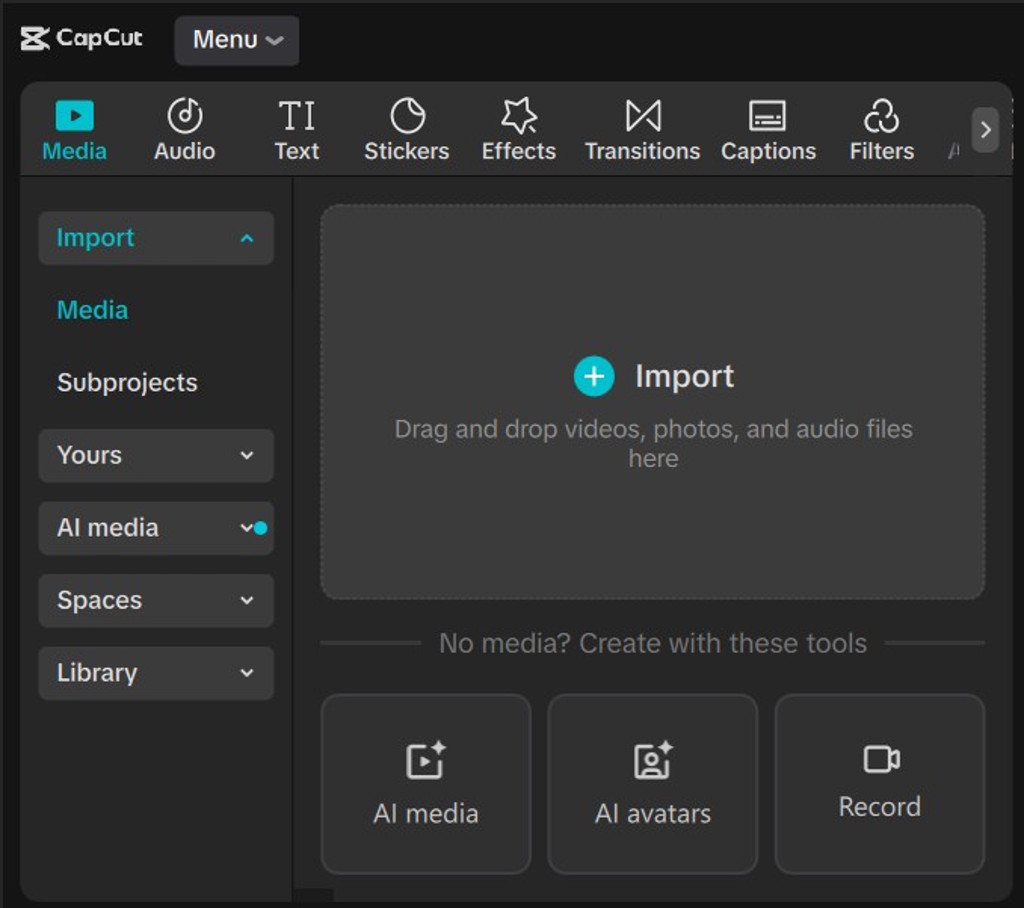The height and width of the screenshot is (908, 1024).
Task: Switch to the Media toolbar tab
Action: [74, 128]
